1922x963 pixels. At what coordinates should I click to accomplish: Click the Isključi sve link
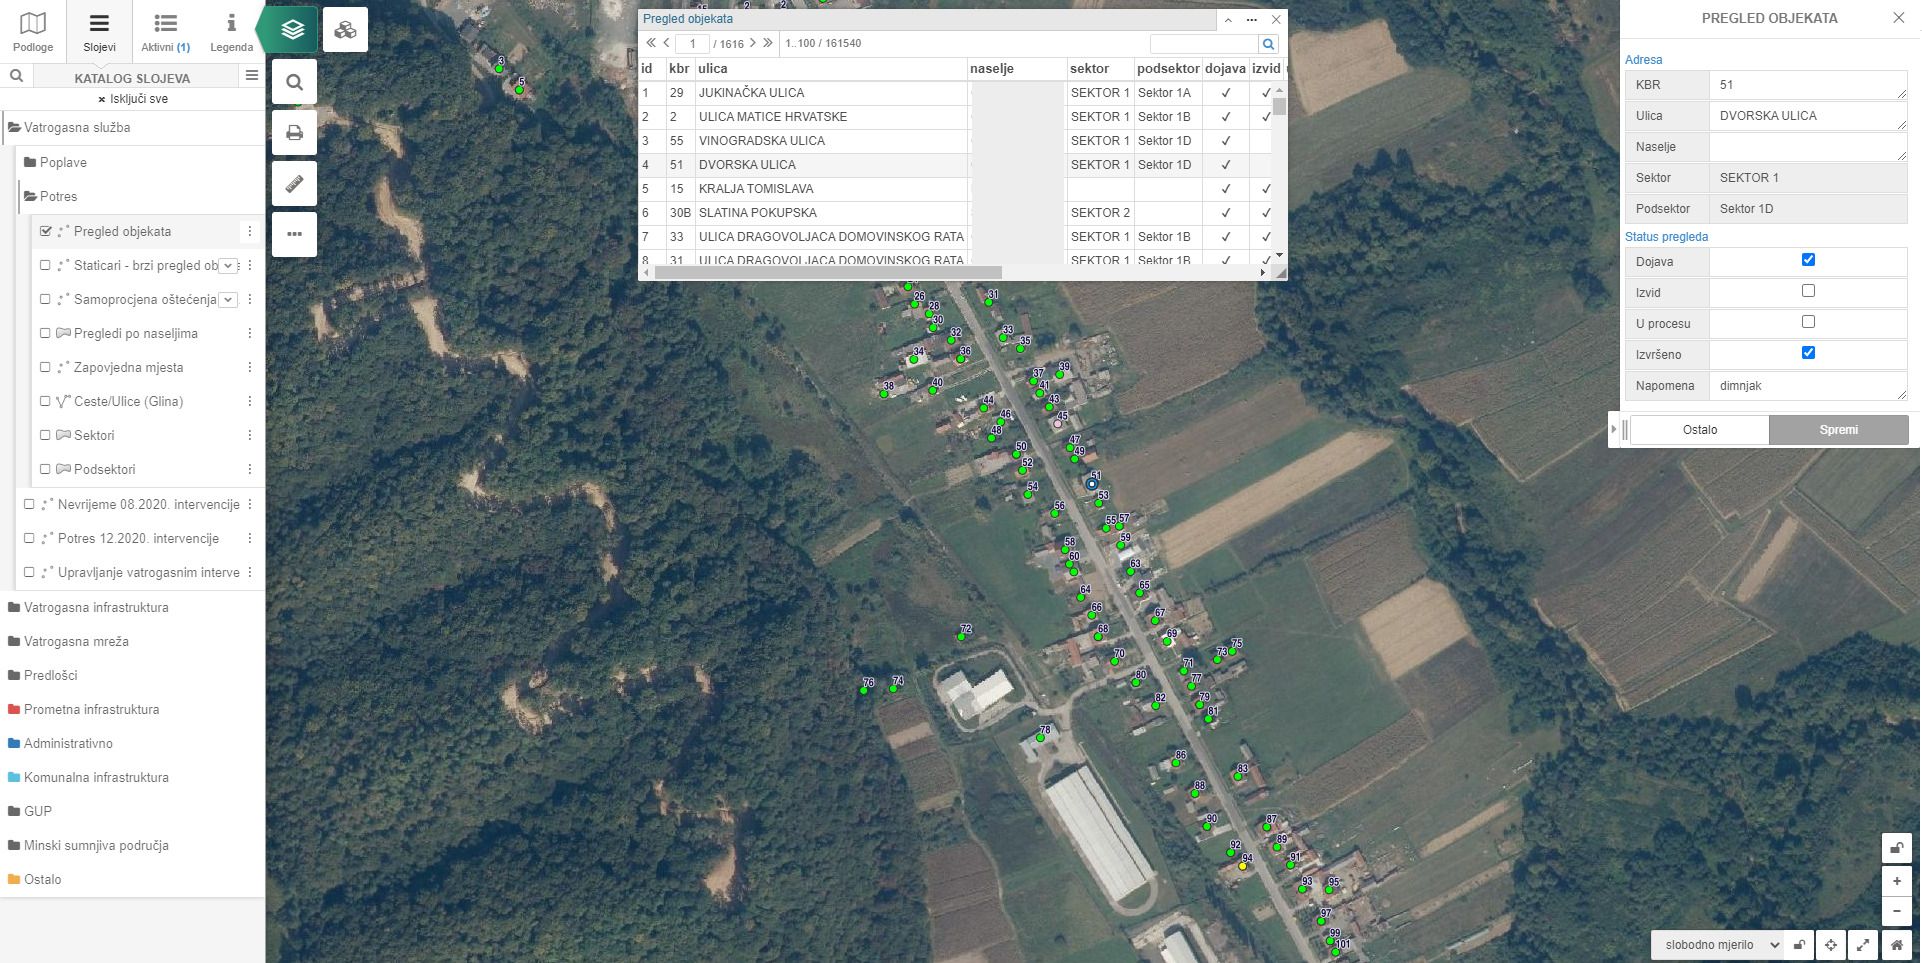(133, 99)
